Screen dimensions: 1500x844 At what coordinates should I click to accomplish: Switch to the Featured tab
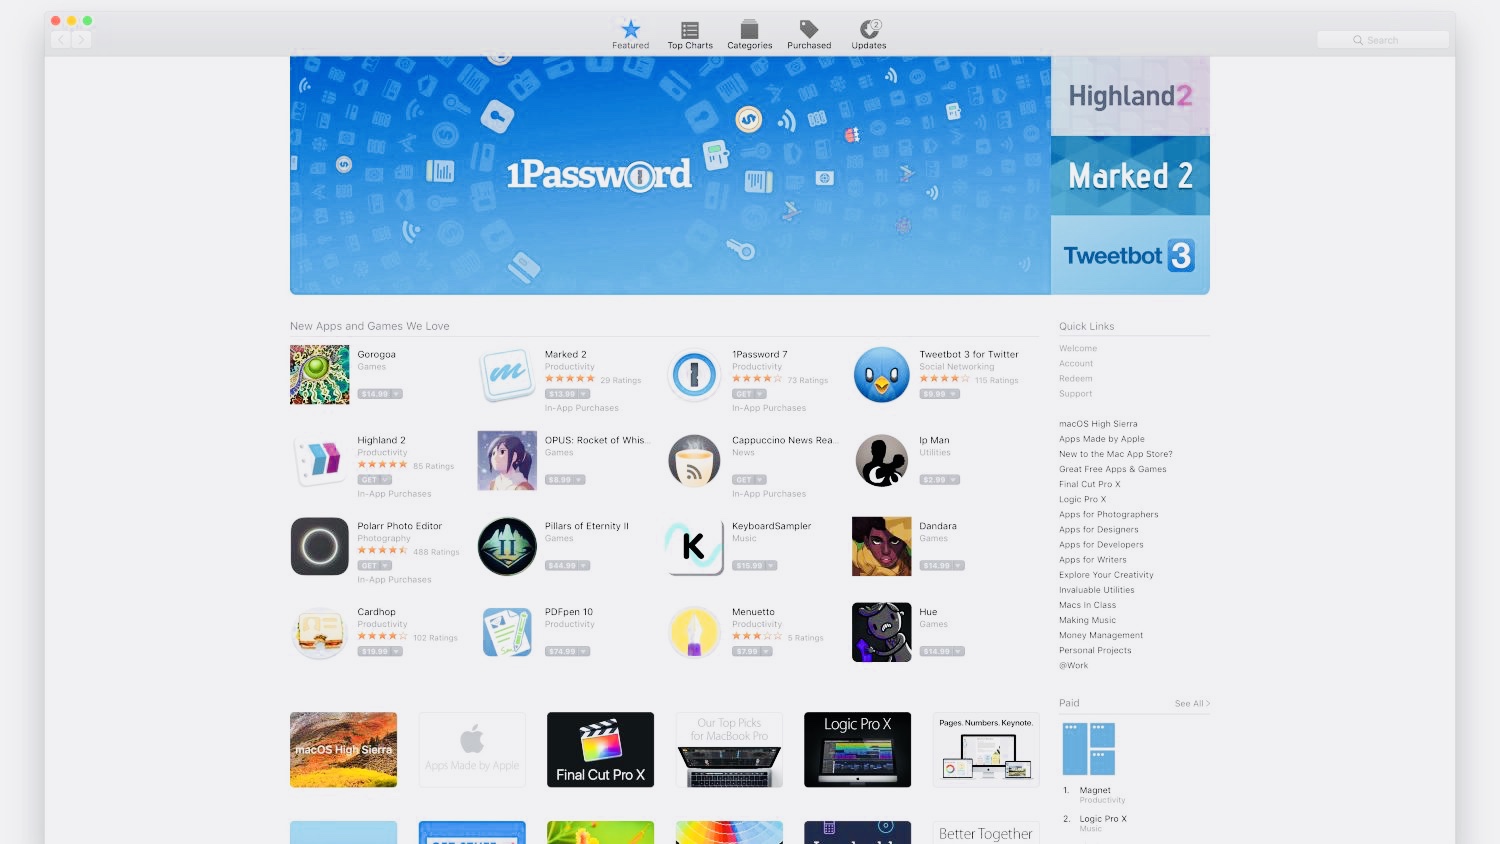[630, 34]
